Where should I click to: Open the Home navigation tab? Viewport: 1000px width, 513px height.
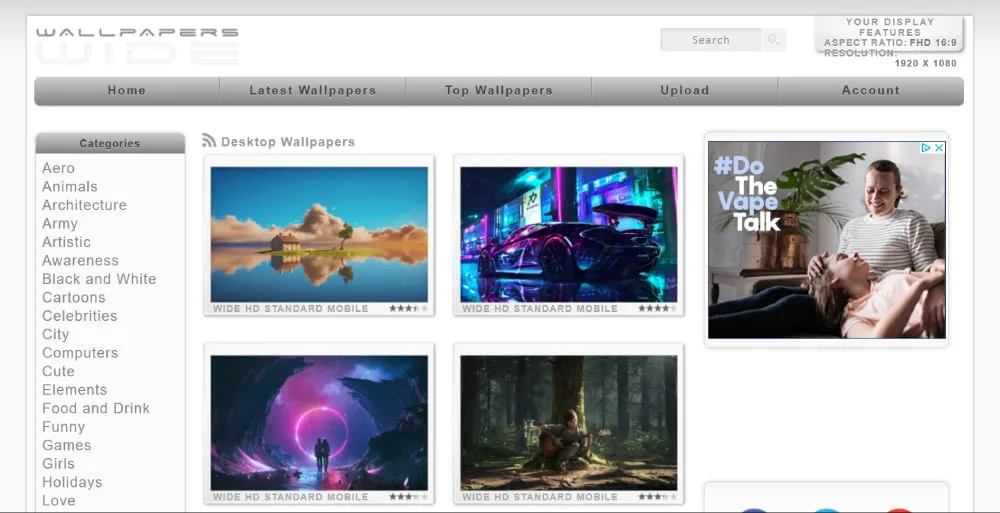pos(127,91)
